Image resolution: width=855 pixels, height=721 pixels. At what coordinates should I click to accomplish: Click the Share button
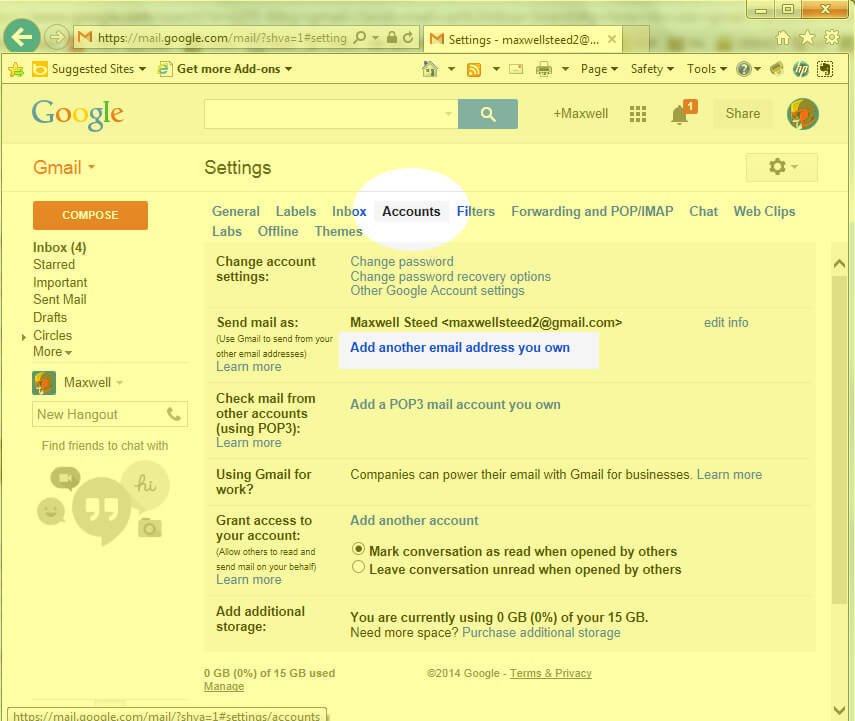click(x=743, y=113)
